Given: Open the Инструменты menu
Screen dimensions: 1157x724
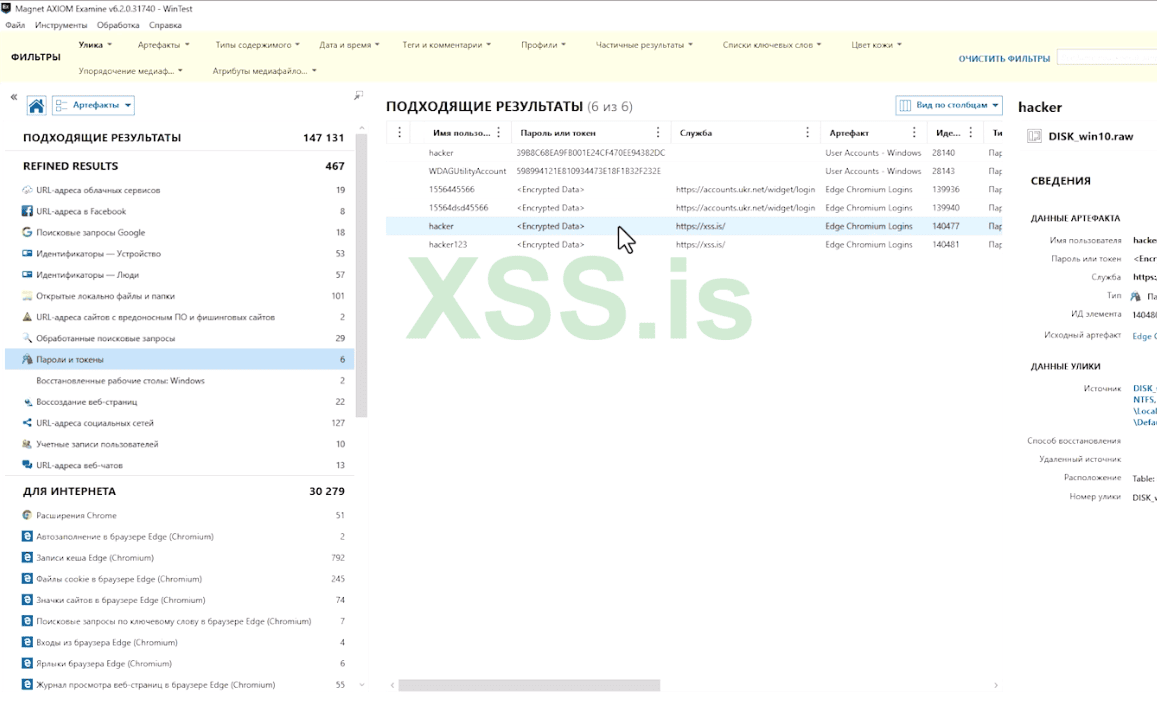Looking at the screenshot, I should pyautogui.click(x=61, y=25).
